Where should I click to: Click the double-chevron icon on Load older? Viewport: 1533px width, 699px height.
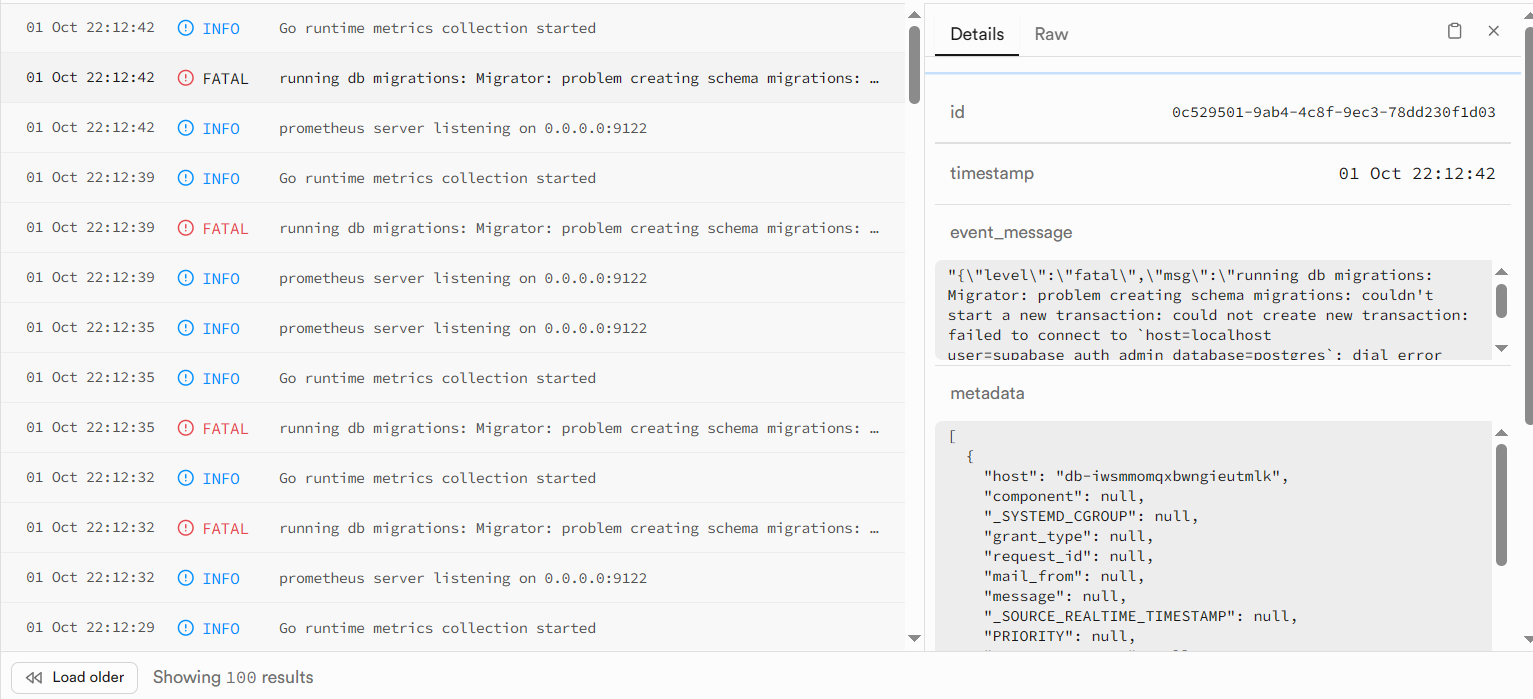pyautogui.click(x=34, y=677)
